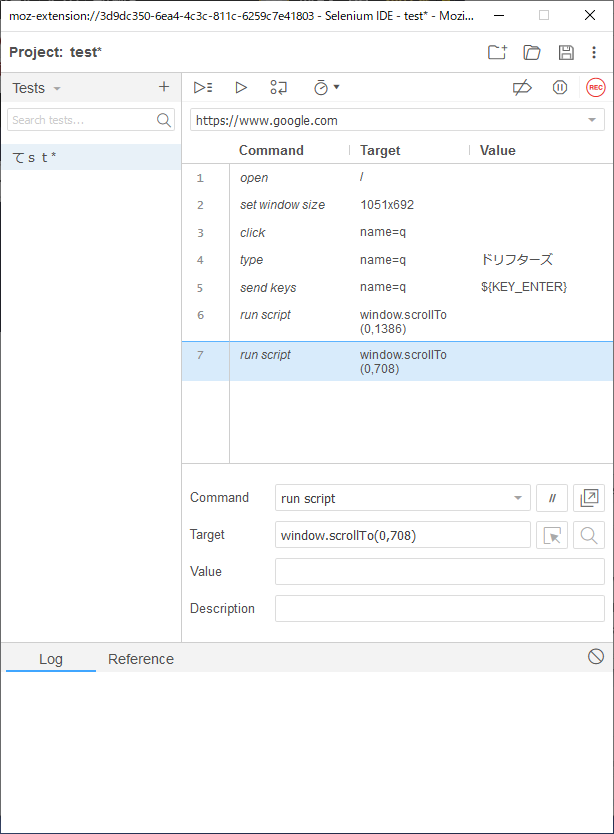Start recording with the REC button
This screenshot has width=614, height=834.
(596, 88)
